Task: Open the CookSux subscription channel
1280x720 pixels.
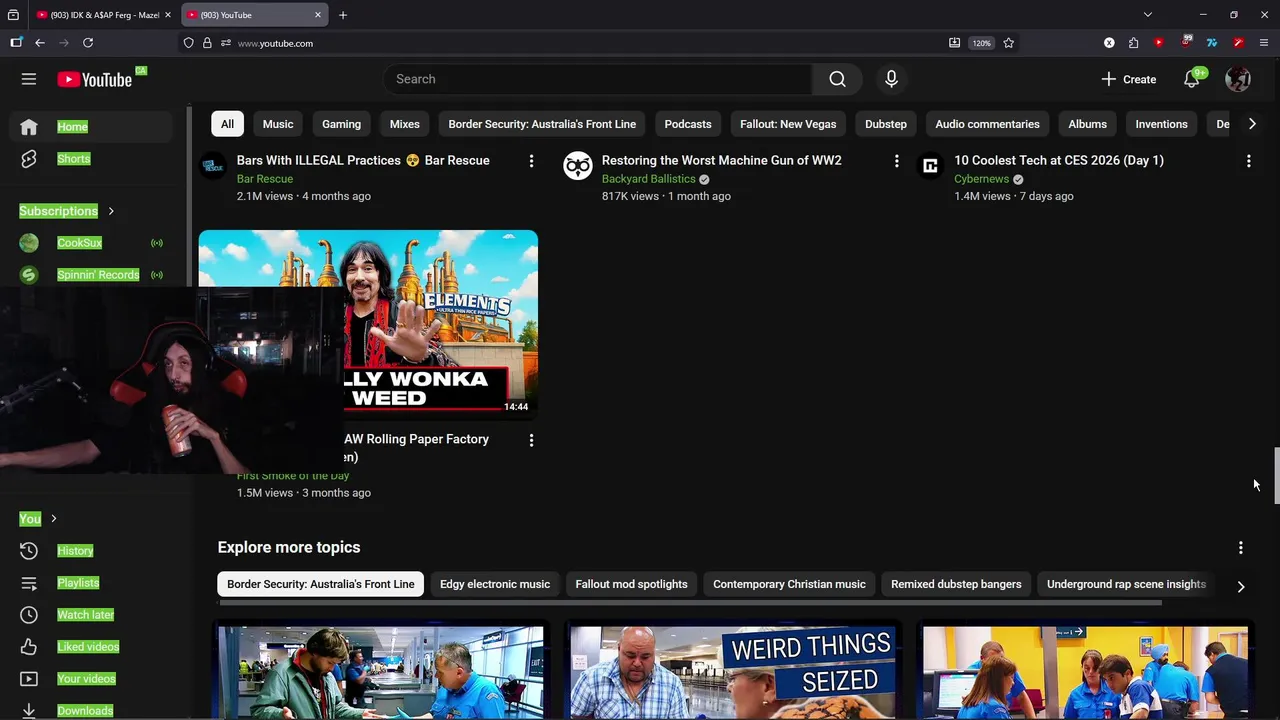Action: 80,243
